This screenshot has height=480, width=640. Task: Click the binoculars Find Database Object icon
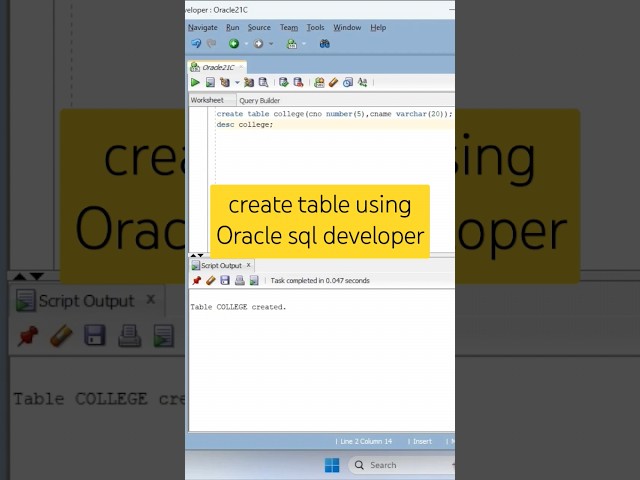click(324, 44)
